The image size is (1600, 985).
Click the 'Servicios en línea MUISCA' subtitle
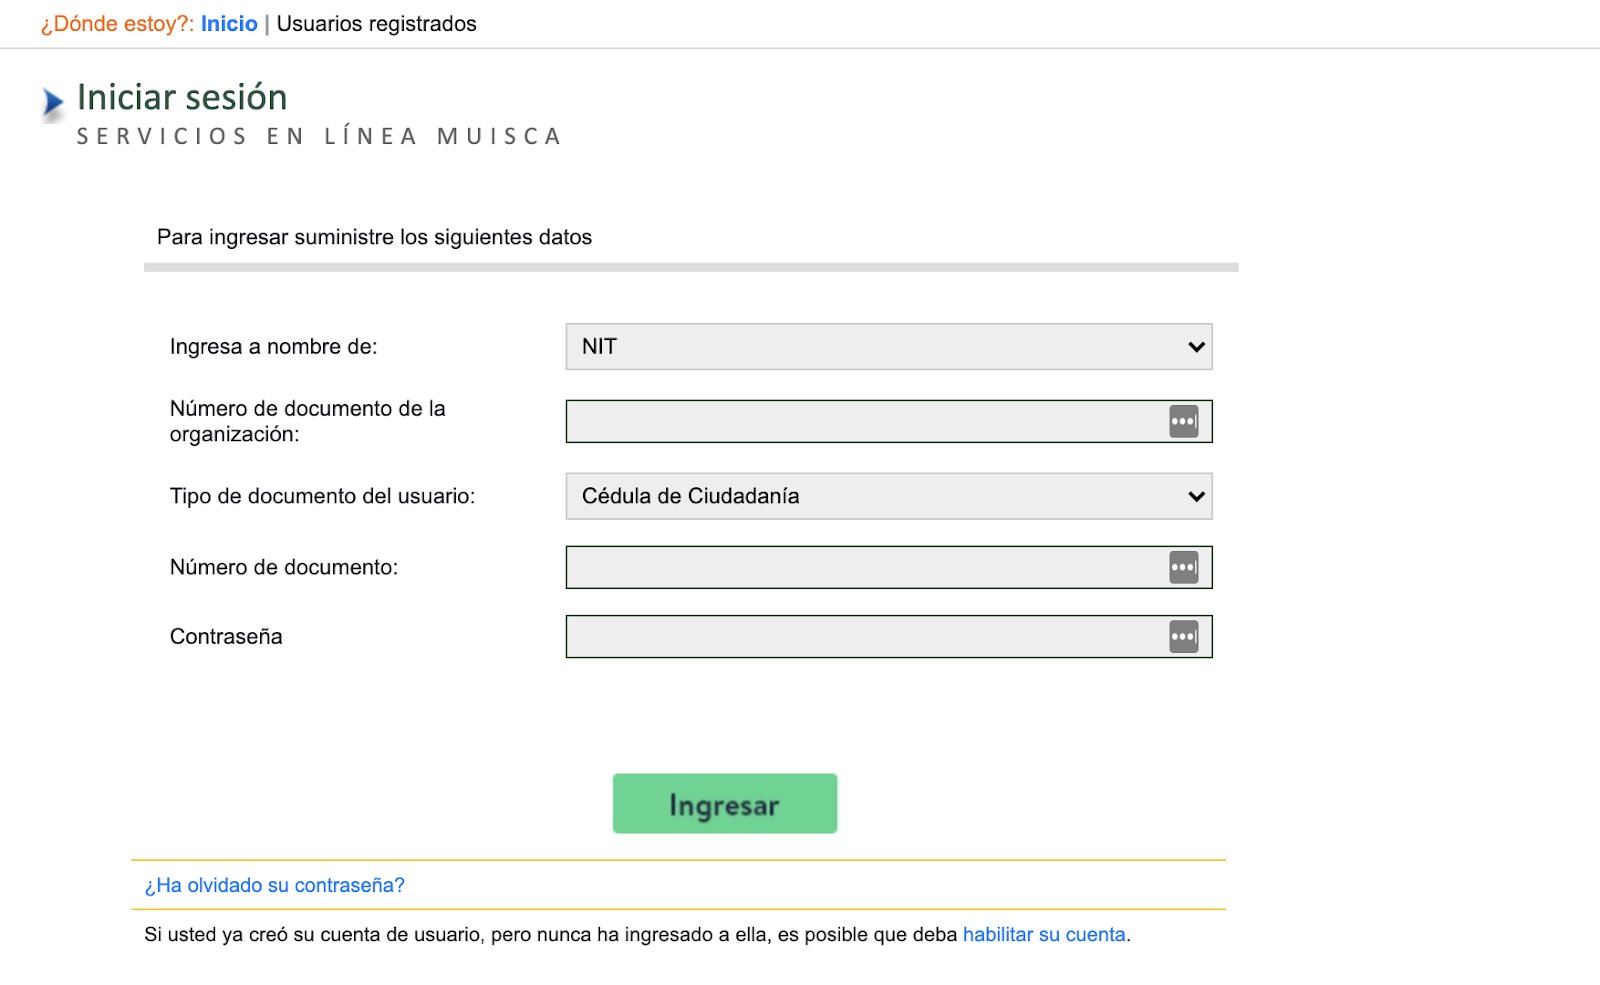pyautogui.click(x=320, y=136)
